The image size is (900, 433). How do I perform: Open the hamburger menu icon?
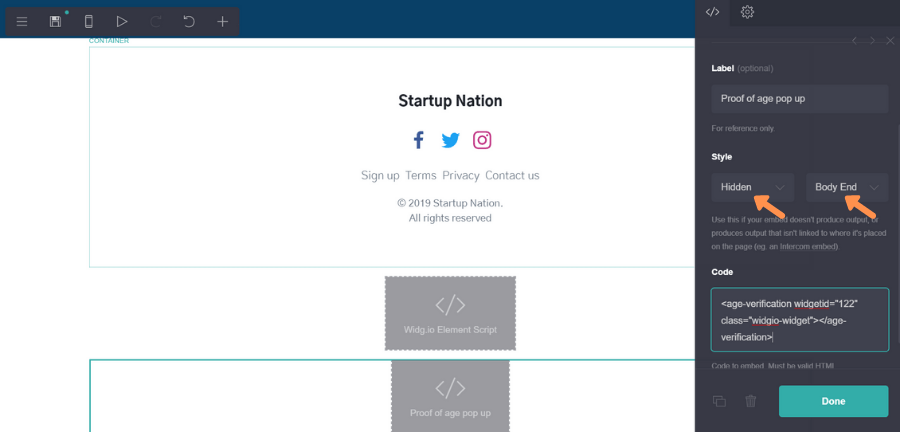tap(22, 22)
